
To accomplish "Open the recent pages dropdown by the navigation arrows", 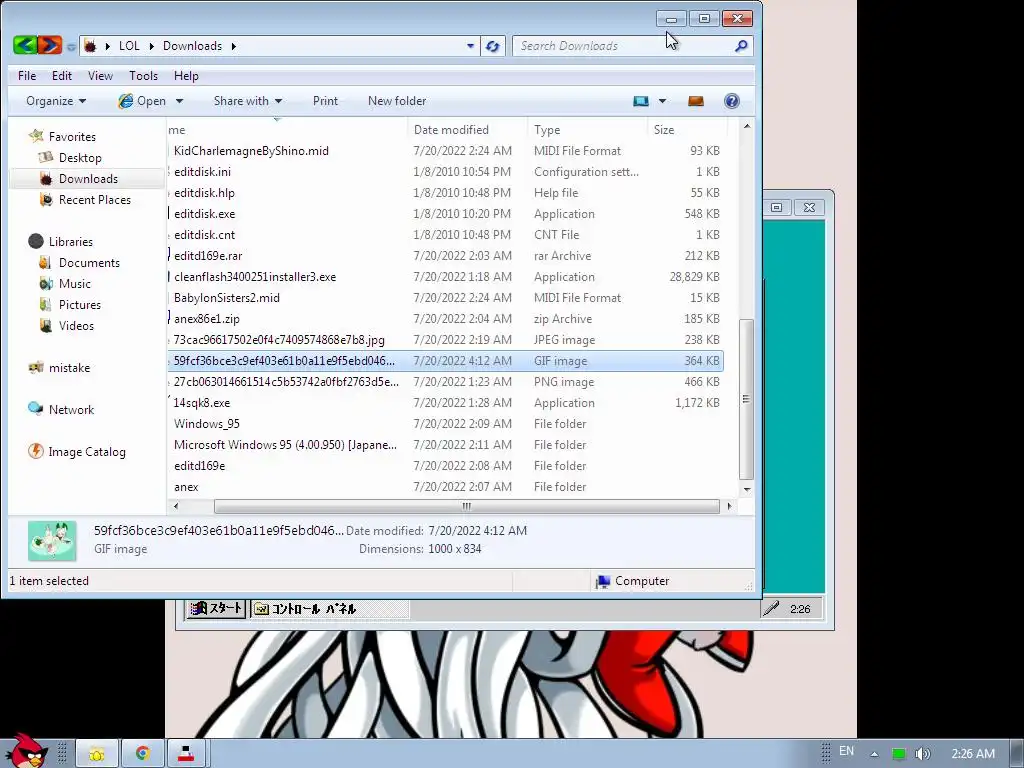I will (71, 46).
